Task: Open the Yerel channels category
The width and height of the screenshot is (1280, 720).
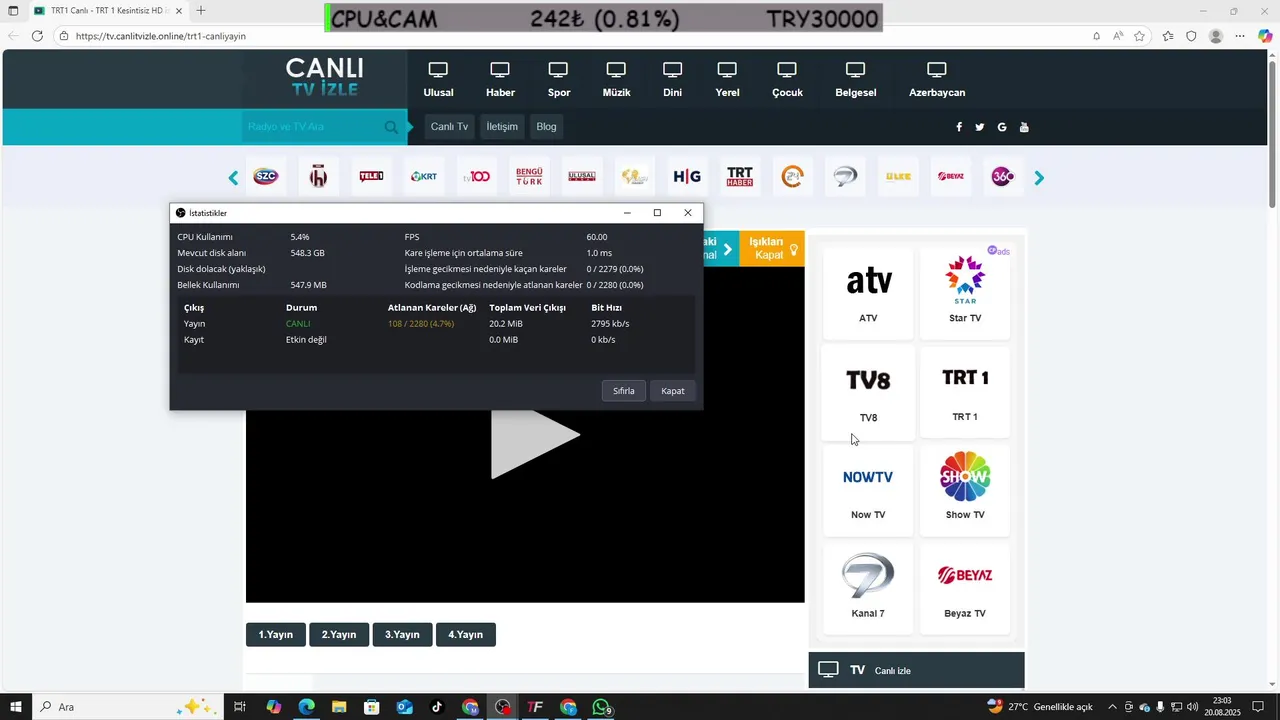Action: 727,80
